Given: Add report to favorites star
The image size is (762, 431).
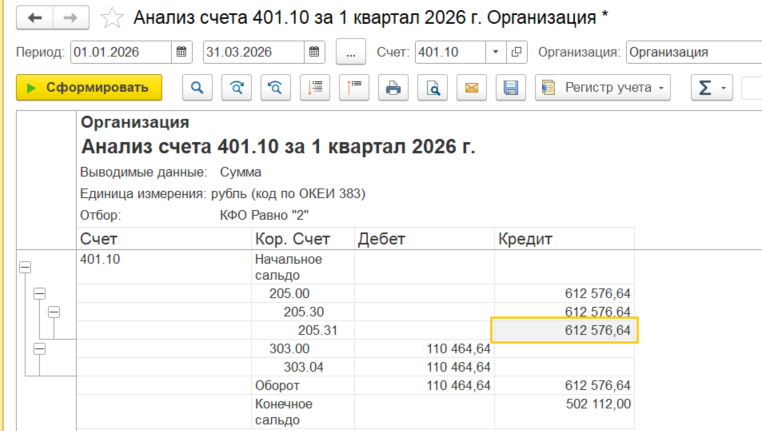Looking at the screenshot, I should coord(112,18).
